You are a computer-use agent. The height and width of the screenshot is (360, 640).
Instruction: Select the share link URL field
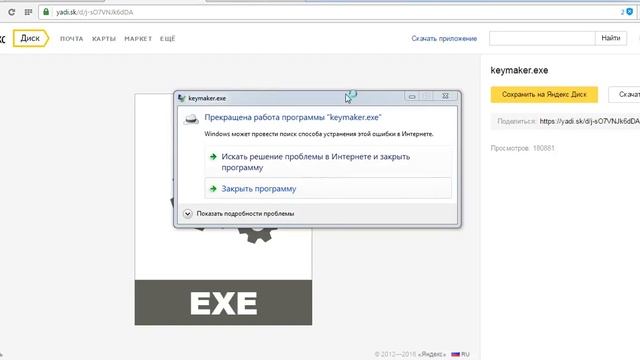coord(589,121)
